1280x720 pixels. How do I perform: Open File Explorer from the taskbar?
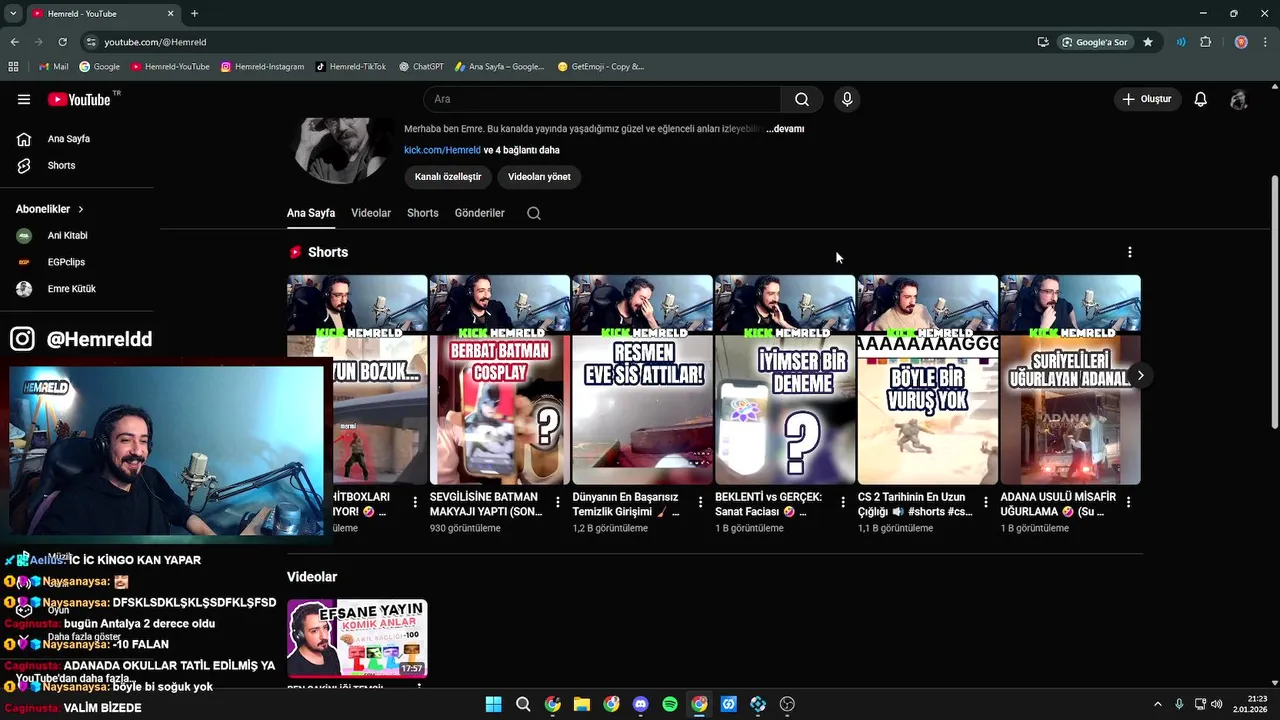pos(582,704)
